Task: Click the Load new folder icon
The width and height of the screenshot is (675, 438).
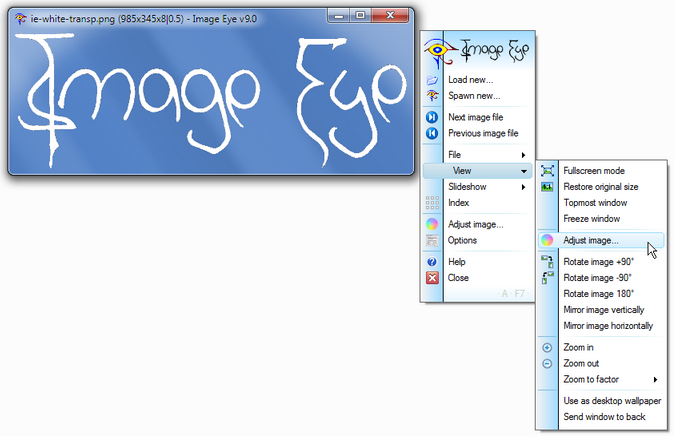Action: pyautogui.click(x=432, y=80)
